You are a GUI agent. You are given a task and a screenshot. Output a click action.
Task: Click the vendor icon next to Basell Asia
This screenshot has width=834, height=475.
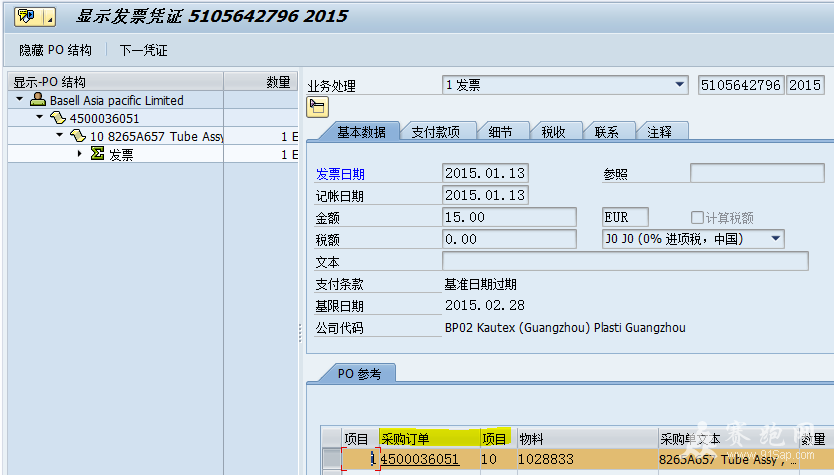point(37,99)
